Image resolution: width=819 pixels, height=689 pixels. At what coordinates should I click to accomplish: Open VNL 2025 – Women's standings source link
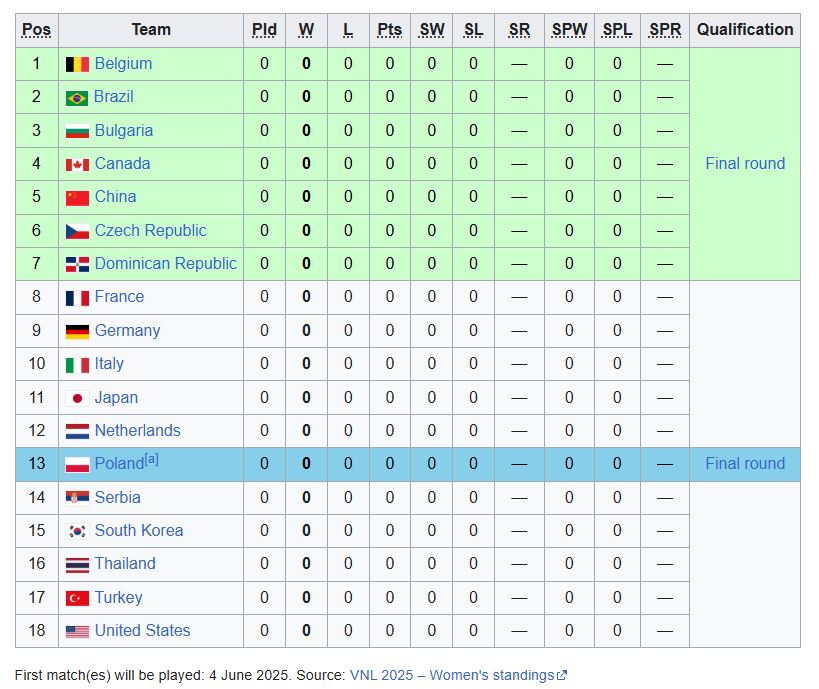(452, 675)
